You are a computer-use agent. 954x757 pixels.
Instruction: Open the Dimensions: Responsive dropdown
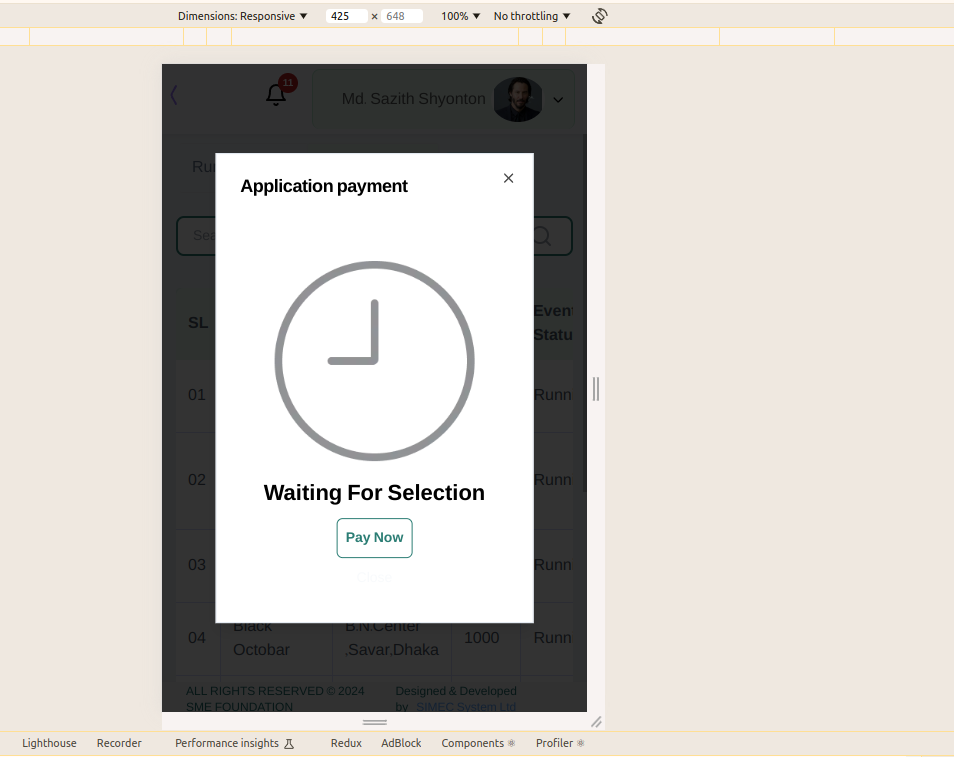click(x=242, y=16)
